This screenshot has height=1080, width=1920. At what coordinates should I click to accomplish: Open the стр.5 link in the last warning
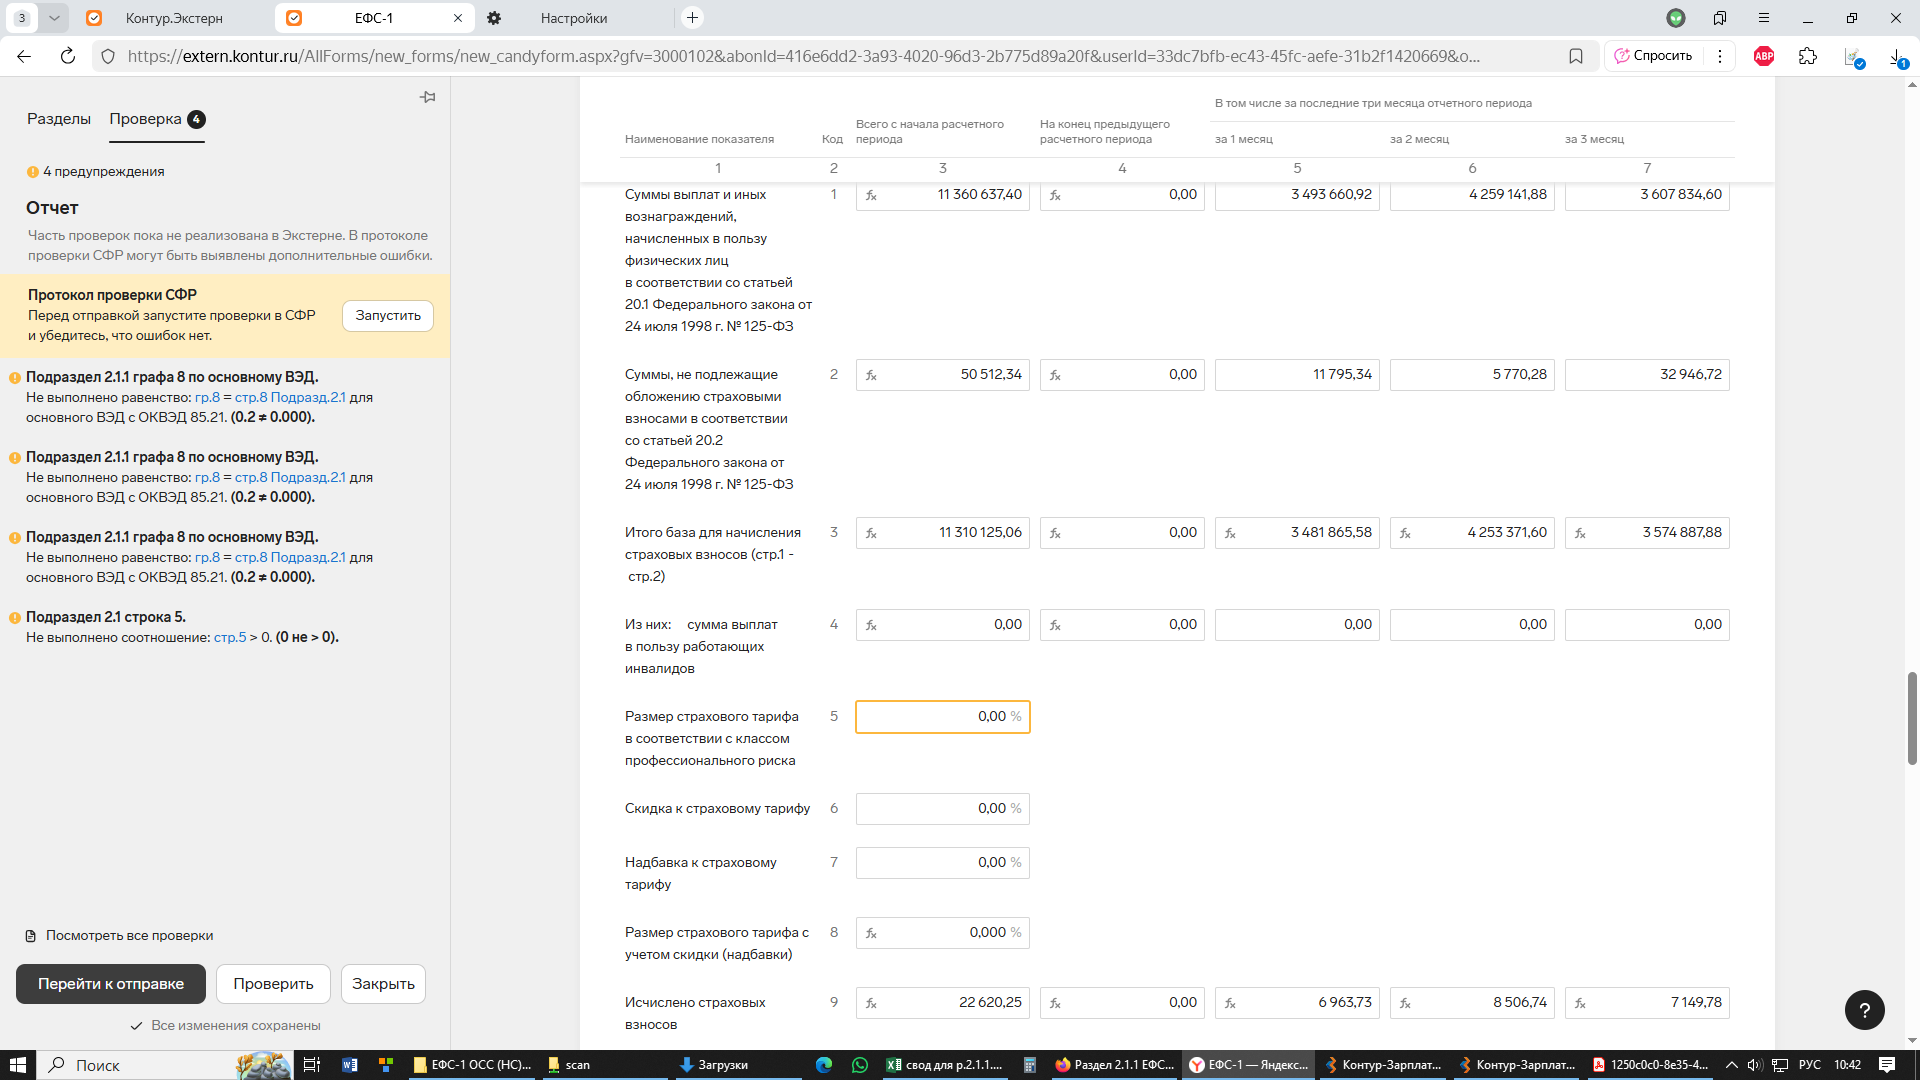tap(230, 637)
